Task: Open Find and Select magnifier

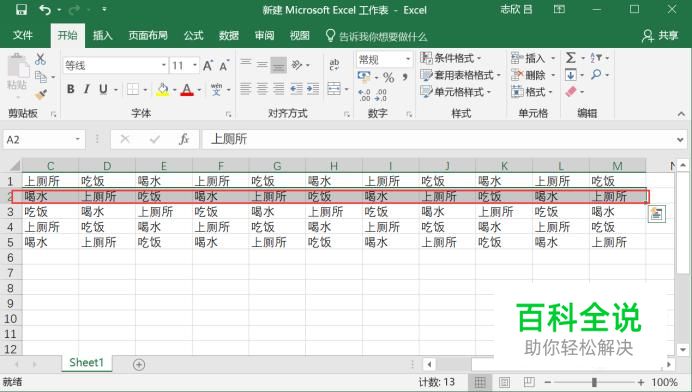Action: [596, 75]
